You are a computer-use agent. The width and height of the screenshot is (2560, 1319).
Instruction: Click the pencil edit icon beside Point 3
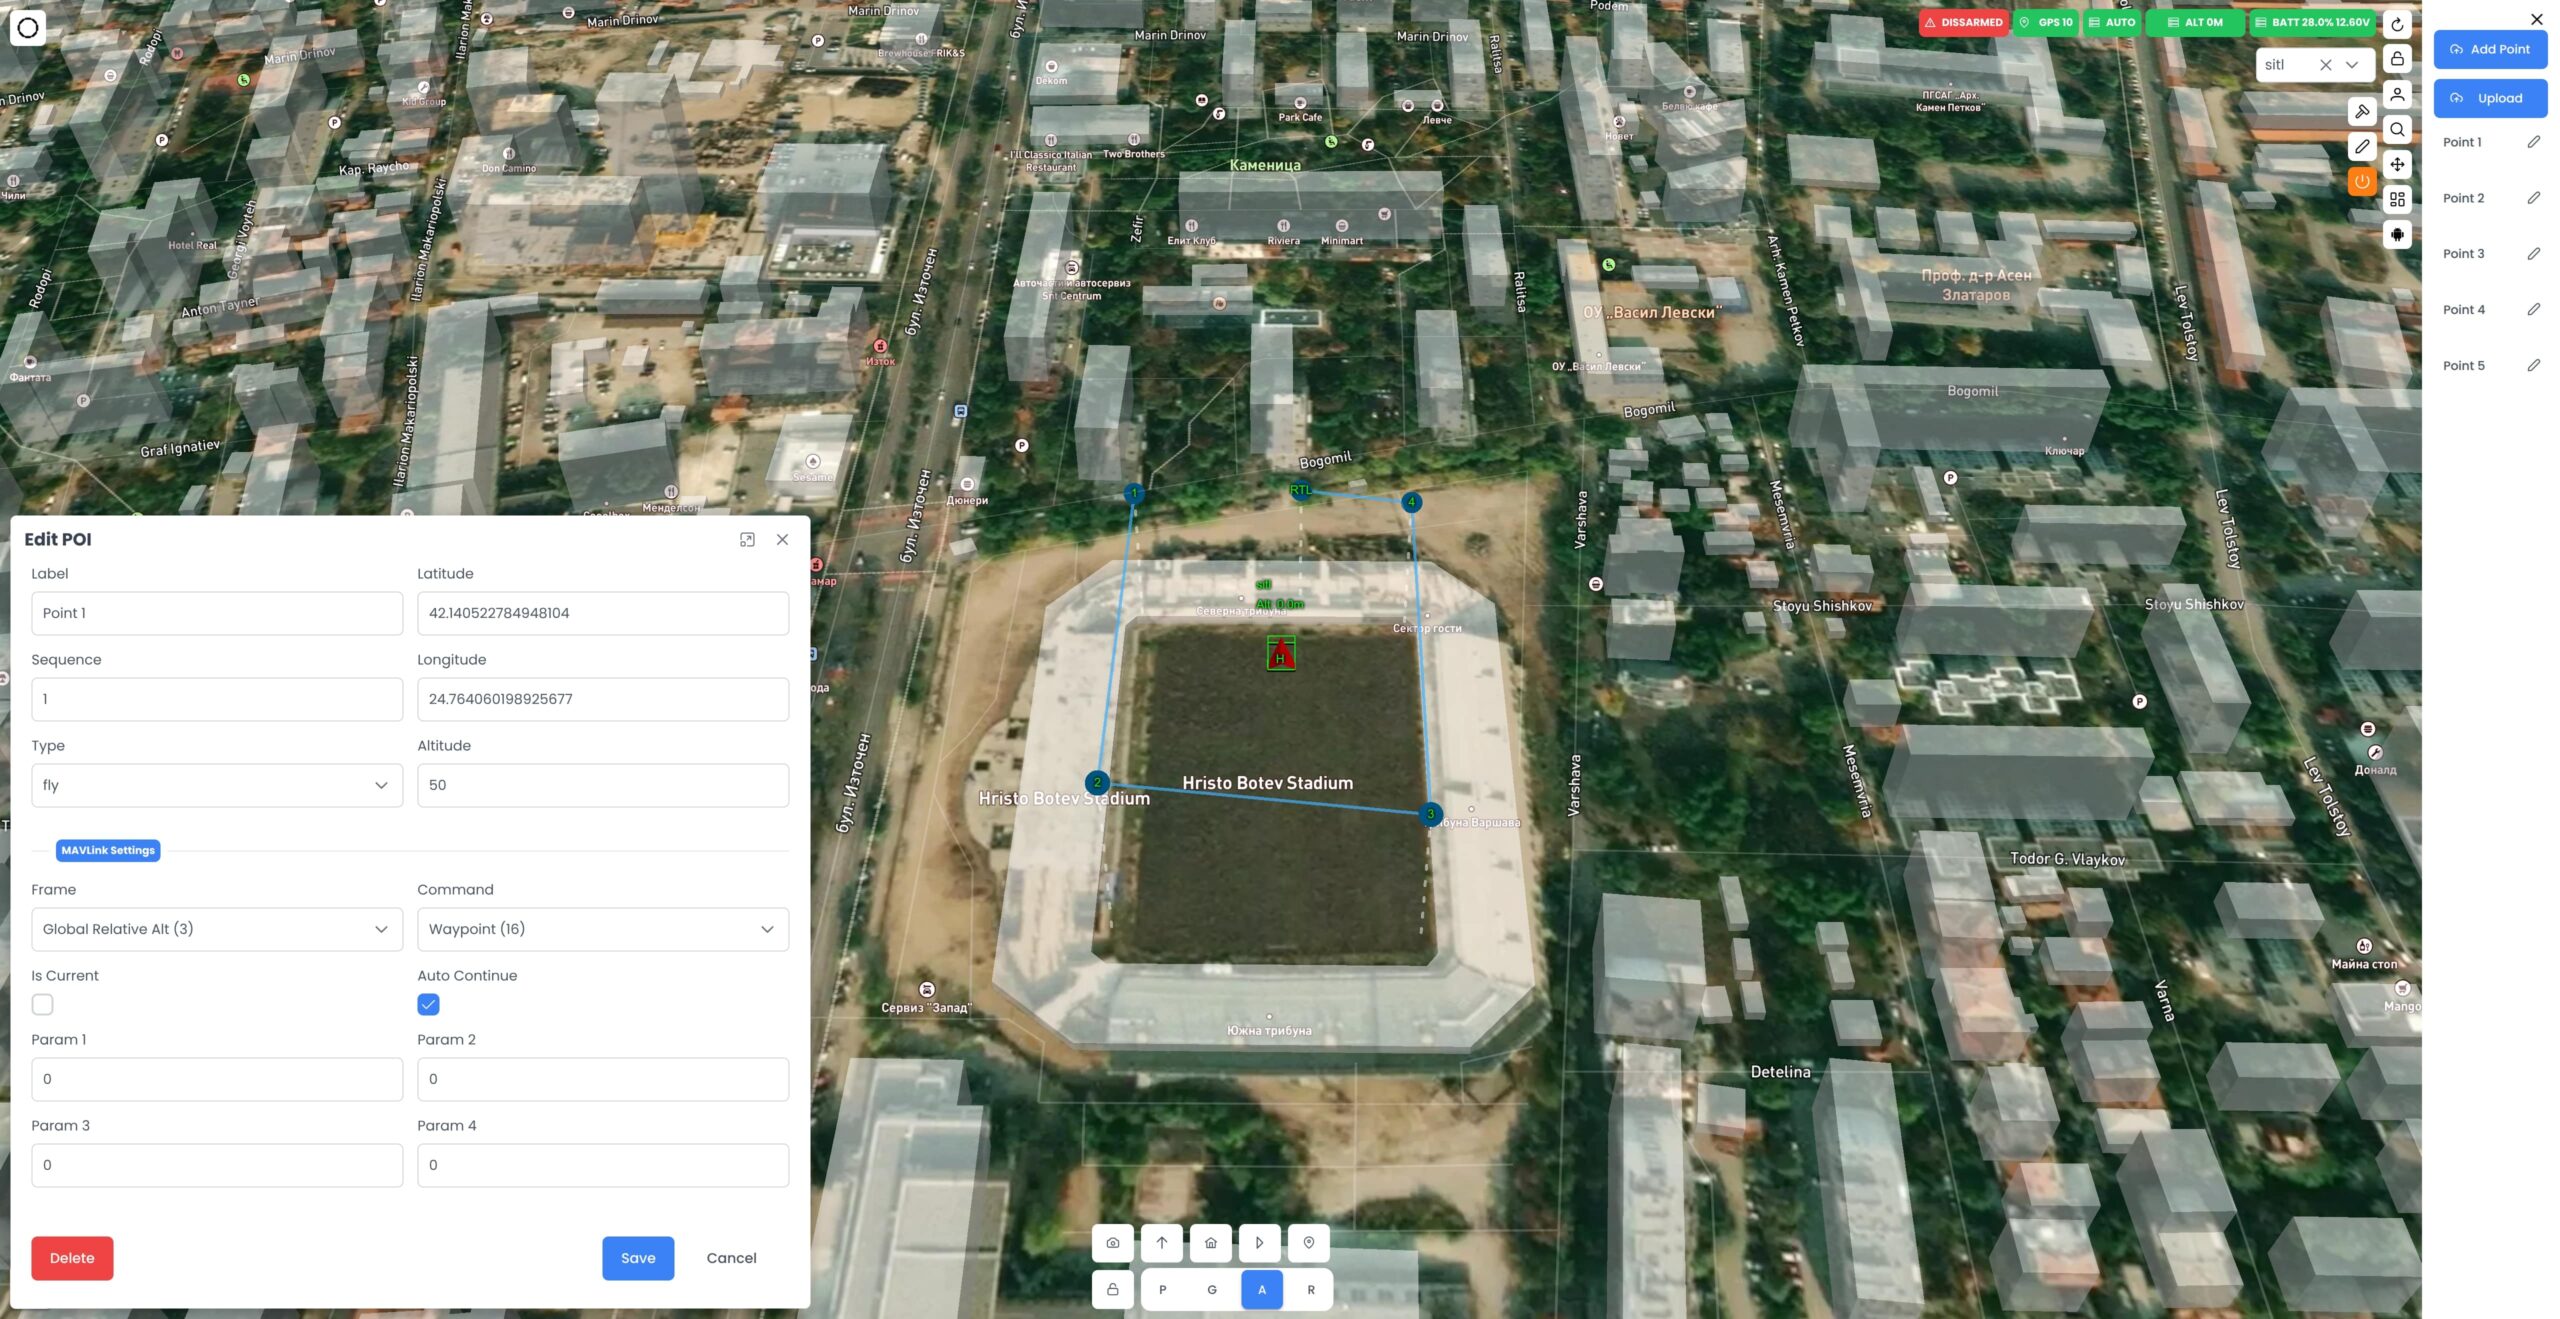[2533, 254]
